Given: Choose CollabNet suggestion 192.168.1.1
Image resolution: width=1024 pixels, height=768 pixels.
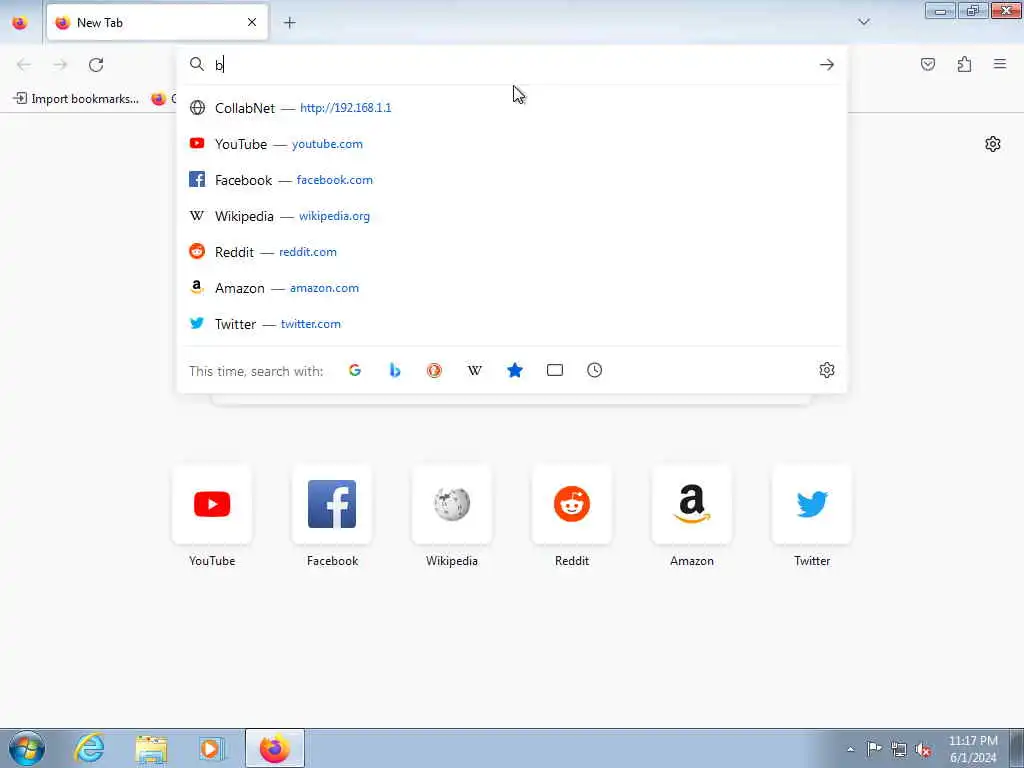Looking at the screenshot, I should point(512,108).
